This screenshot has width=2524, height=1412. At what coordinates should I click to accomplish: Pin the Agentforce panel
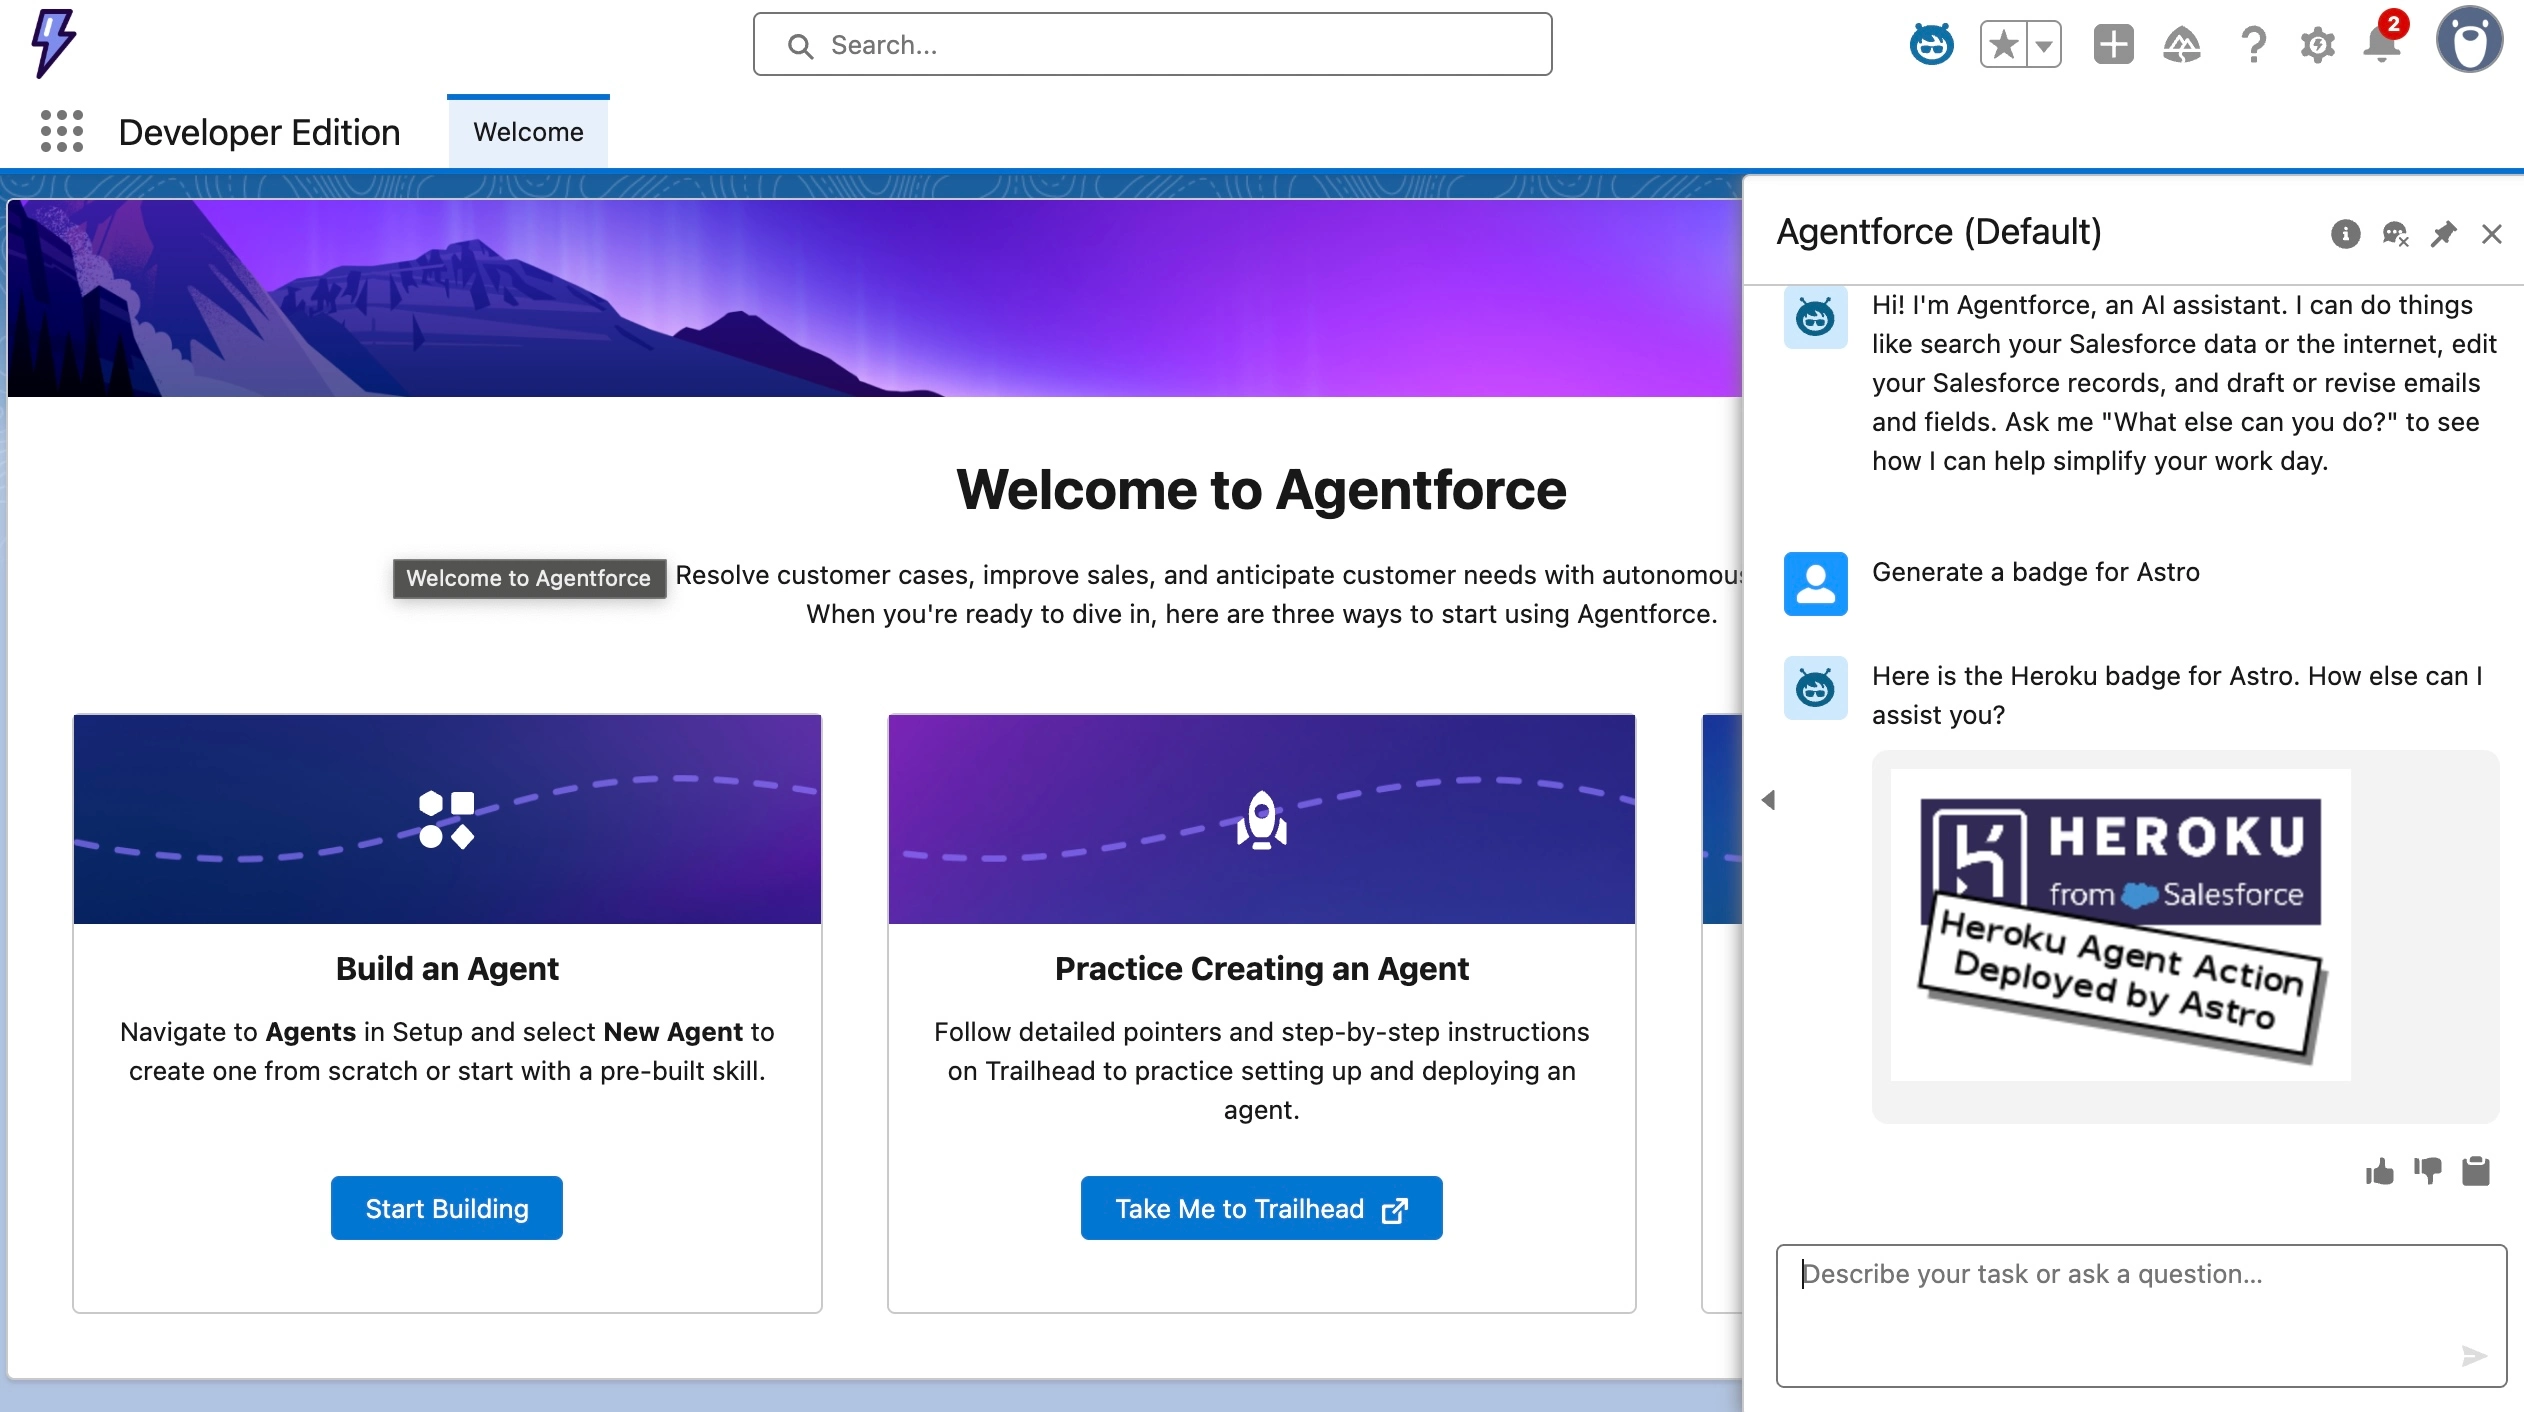2443,234
